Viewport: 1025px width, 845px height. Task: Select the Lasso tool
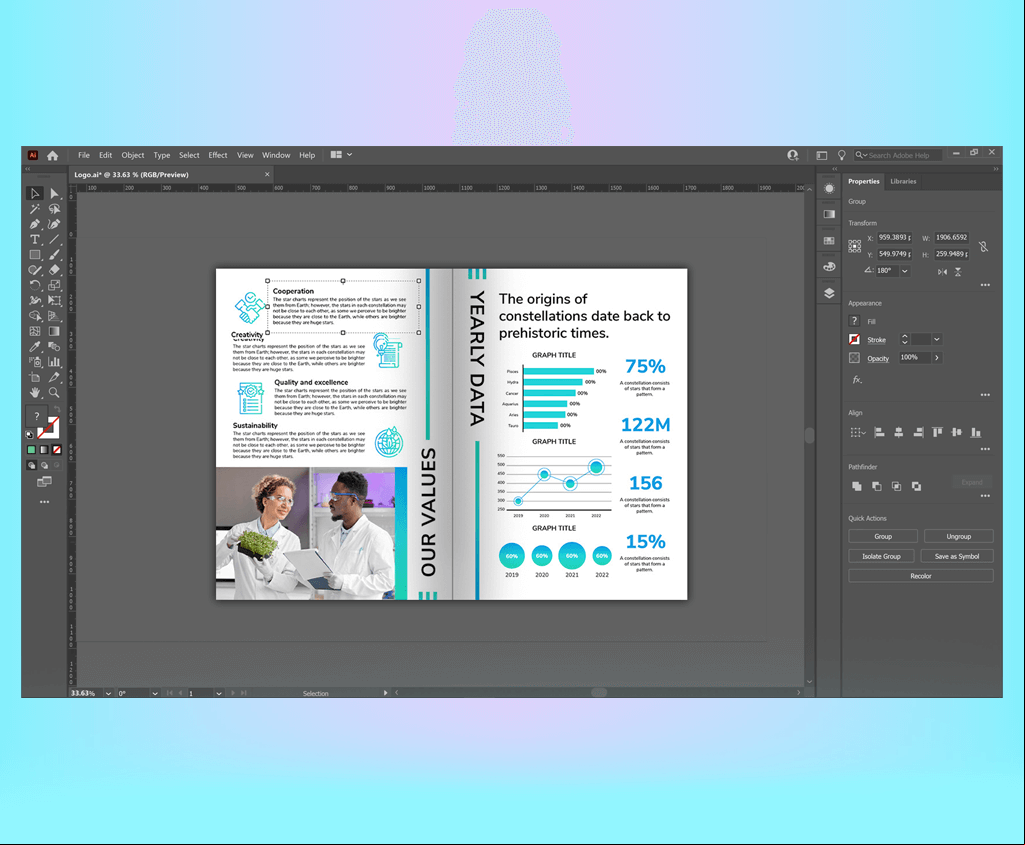[x=54, y=209]
